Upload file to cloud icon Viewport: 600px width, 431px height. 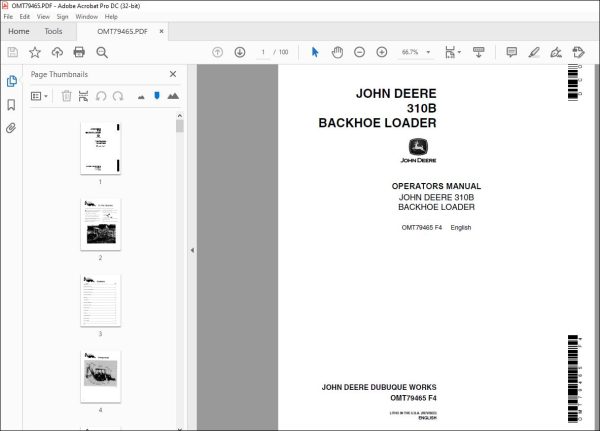57,52
